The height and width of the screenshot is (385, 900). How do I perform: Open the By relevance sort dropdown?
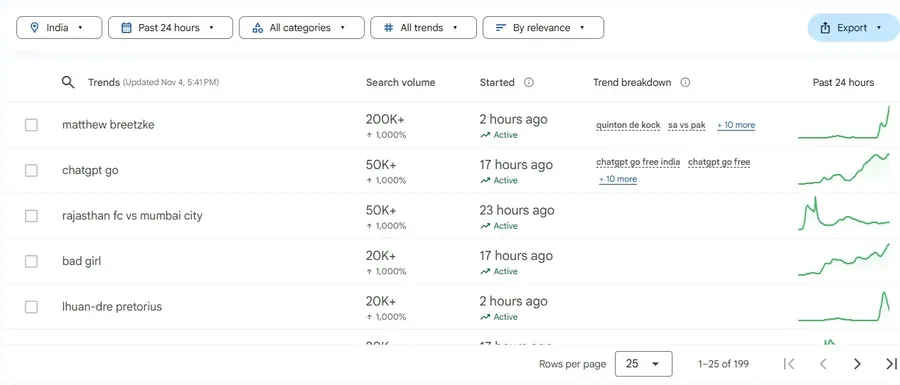click(x=543, y=28)
